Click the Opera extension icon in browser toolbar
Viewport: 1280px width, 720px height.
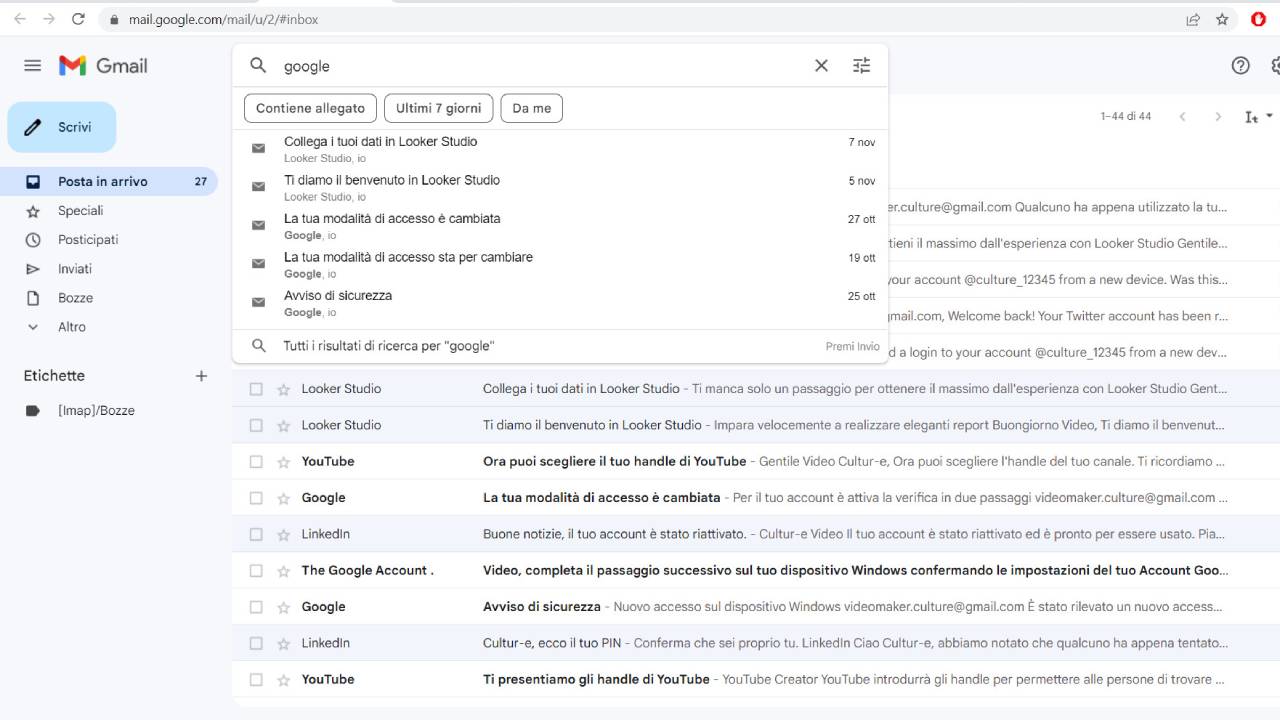point(1259,19)
